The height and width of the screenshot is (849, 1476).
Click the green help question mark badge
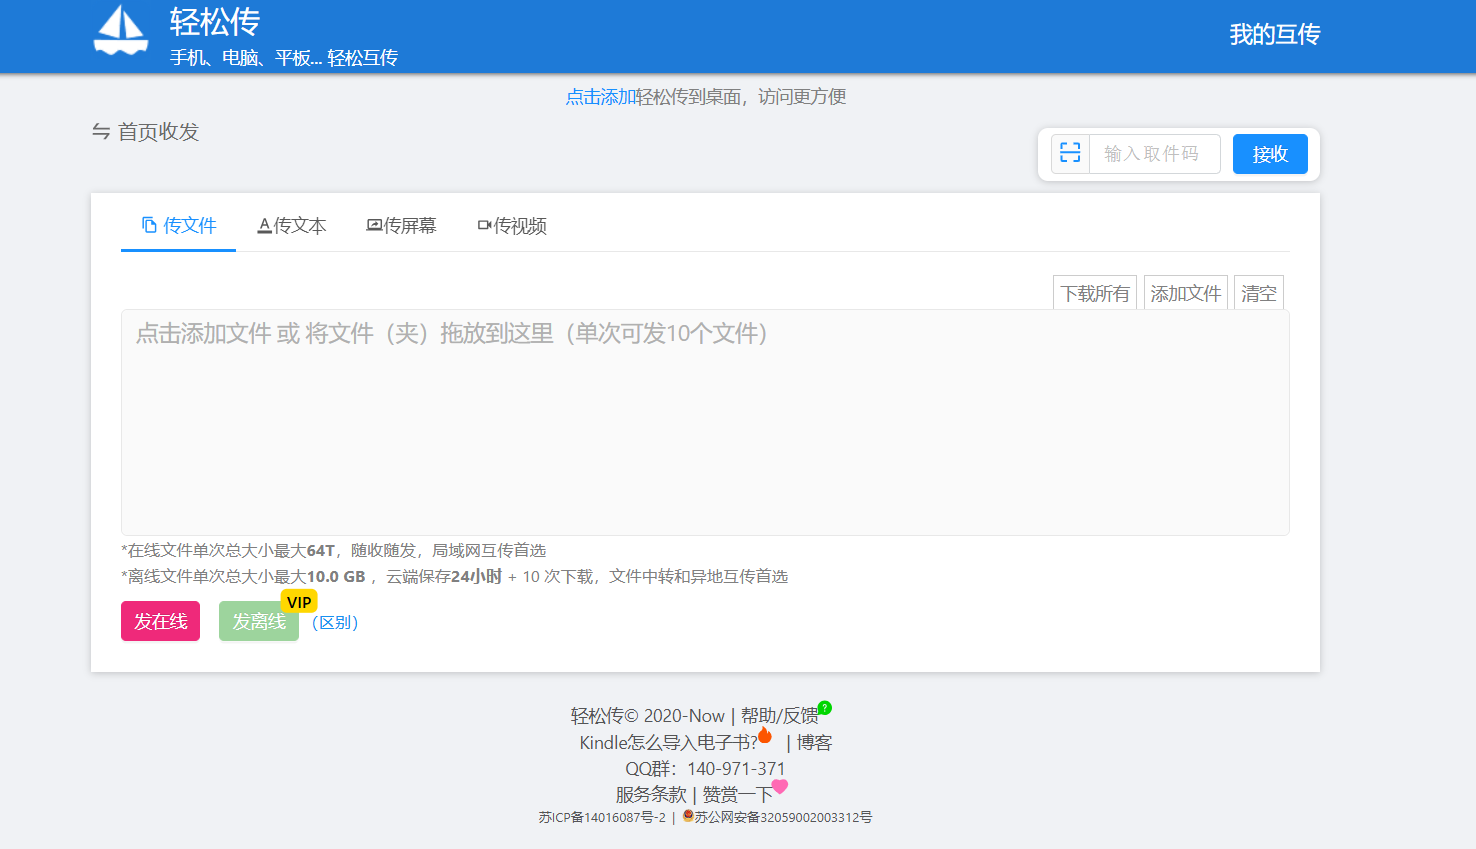click(825, 708)
